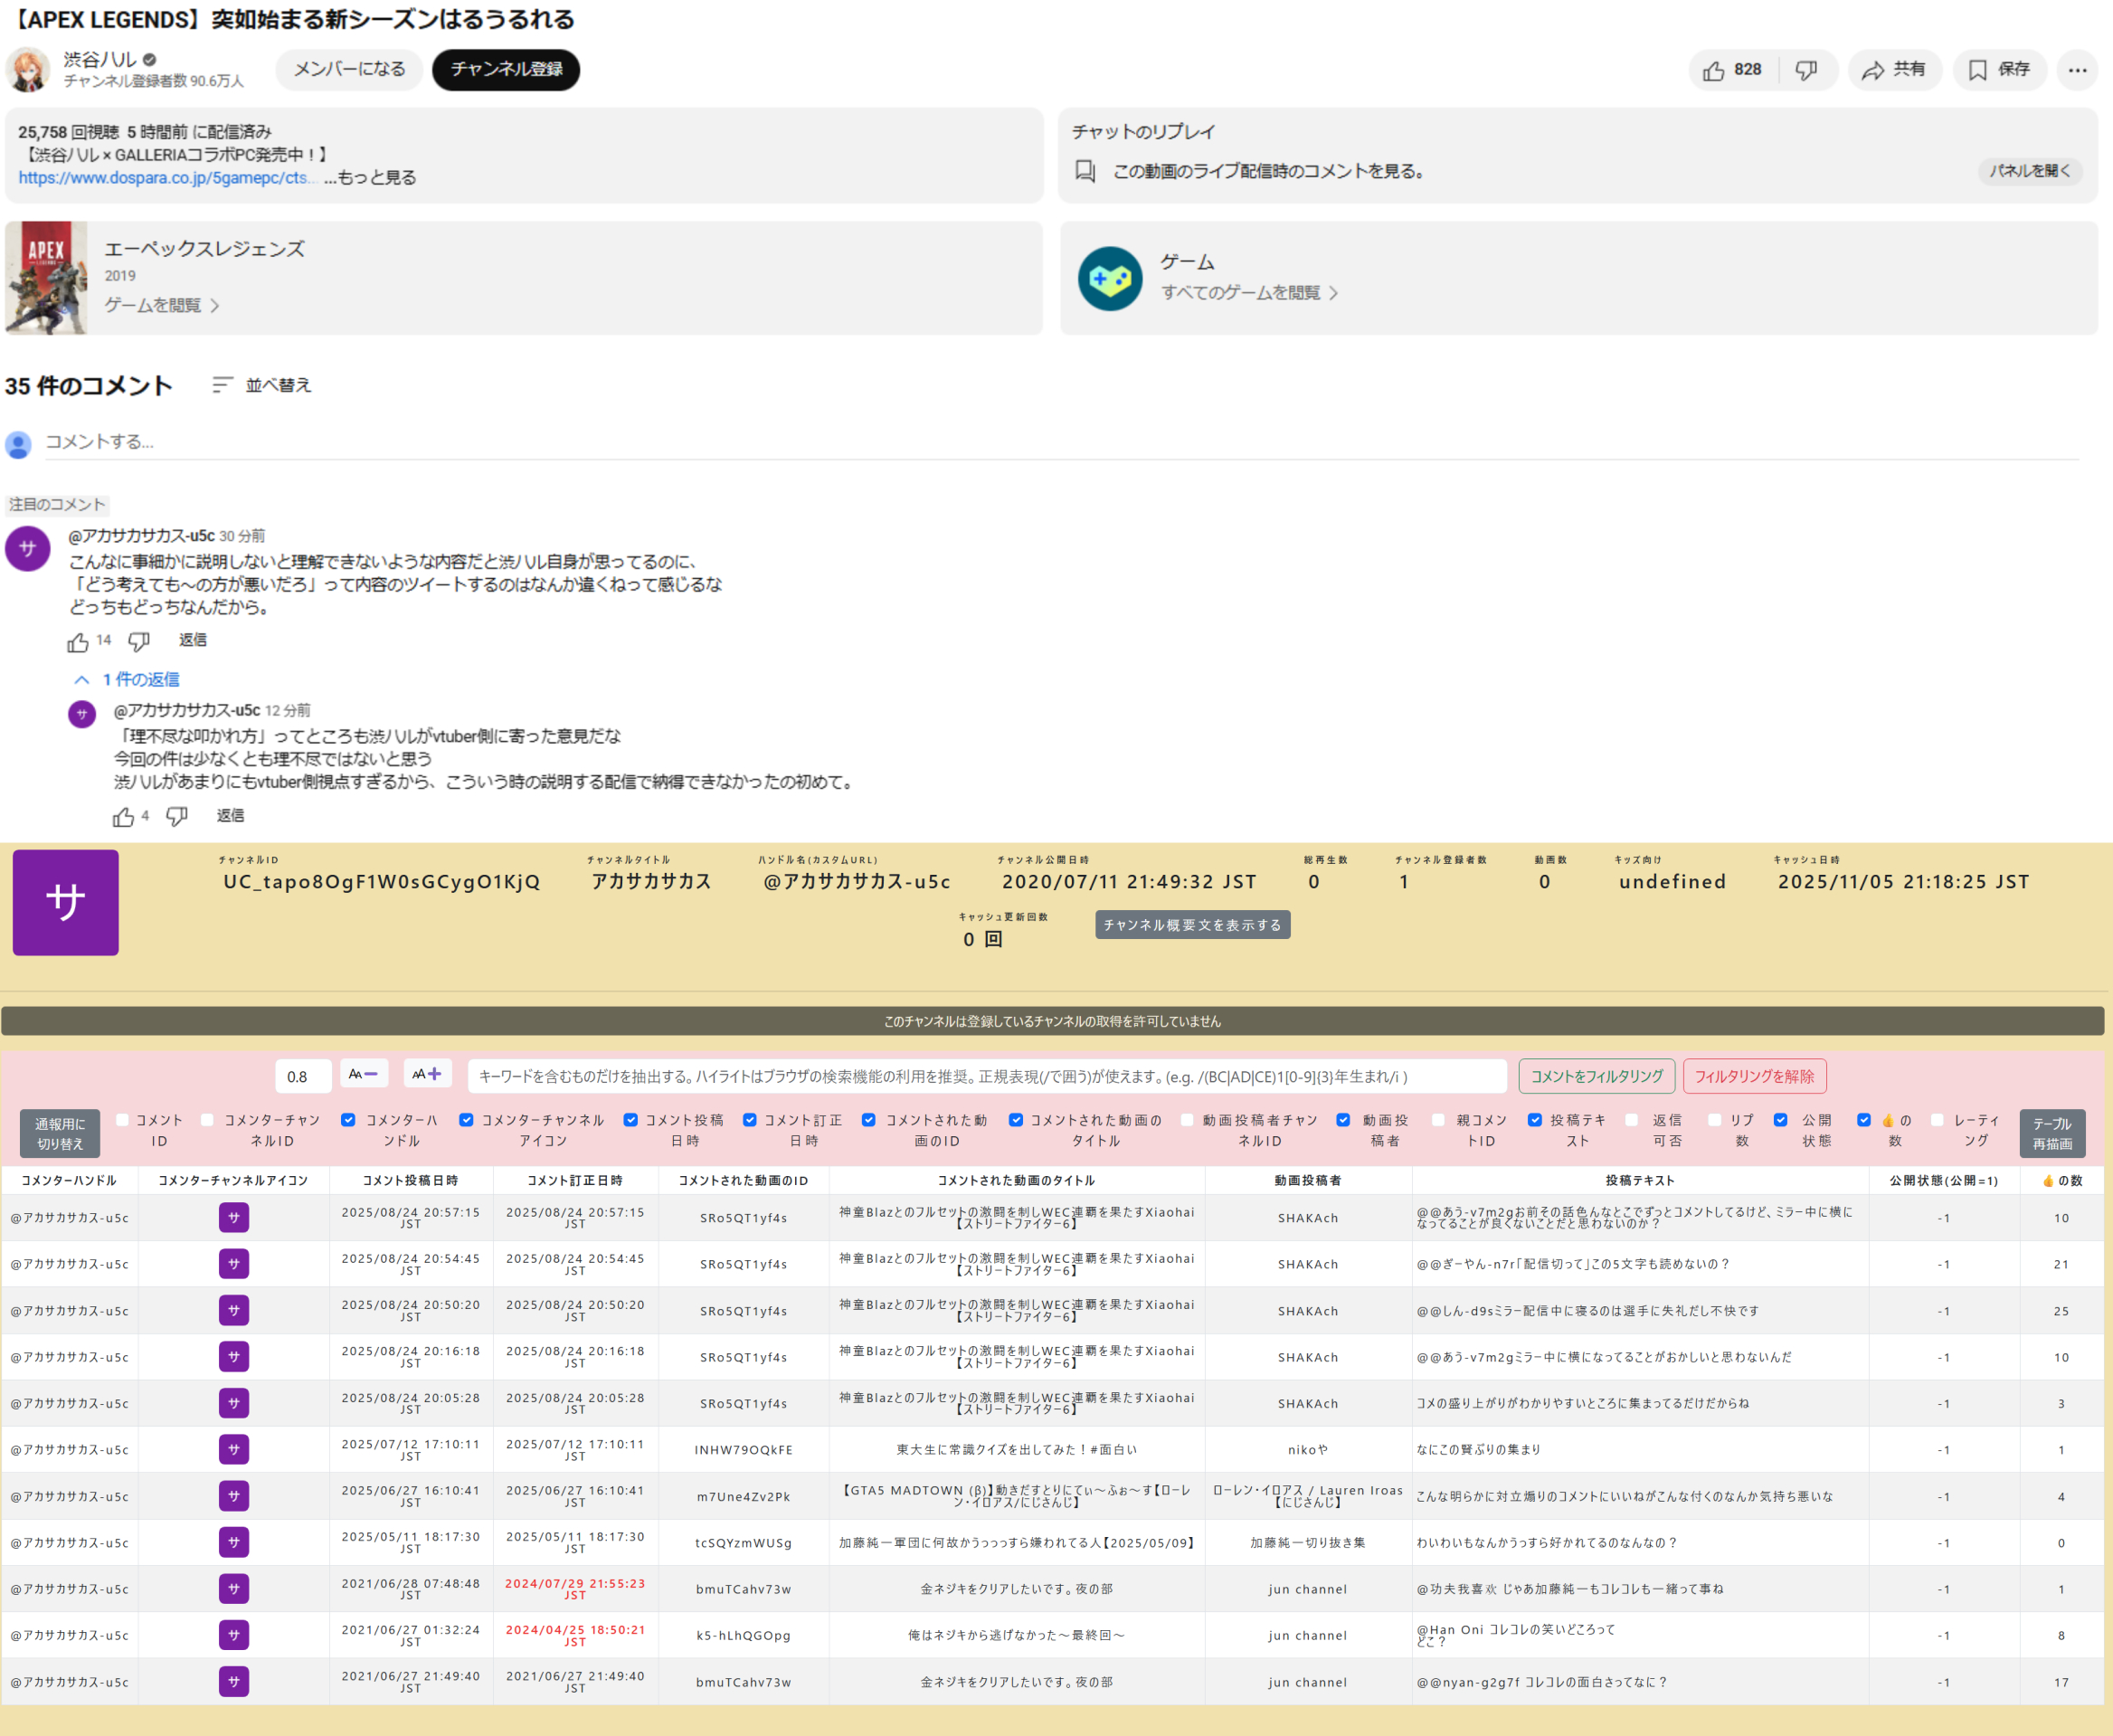This screenshot has height=1736, width=2113.
Task: Click the save bookmark icon
Action: pos(1977,70)
